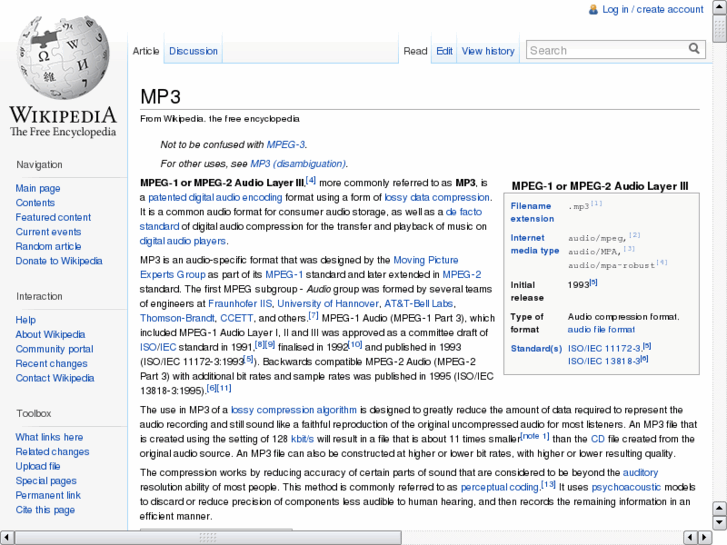Follow the CCETT link

click(236, 318)
